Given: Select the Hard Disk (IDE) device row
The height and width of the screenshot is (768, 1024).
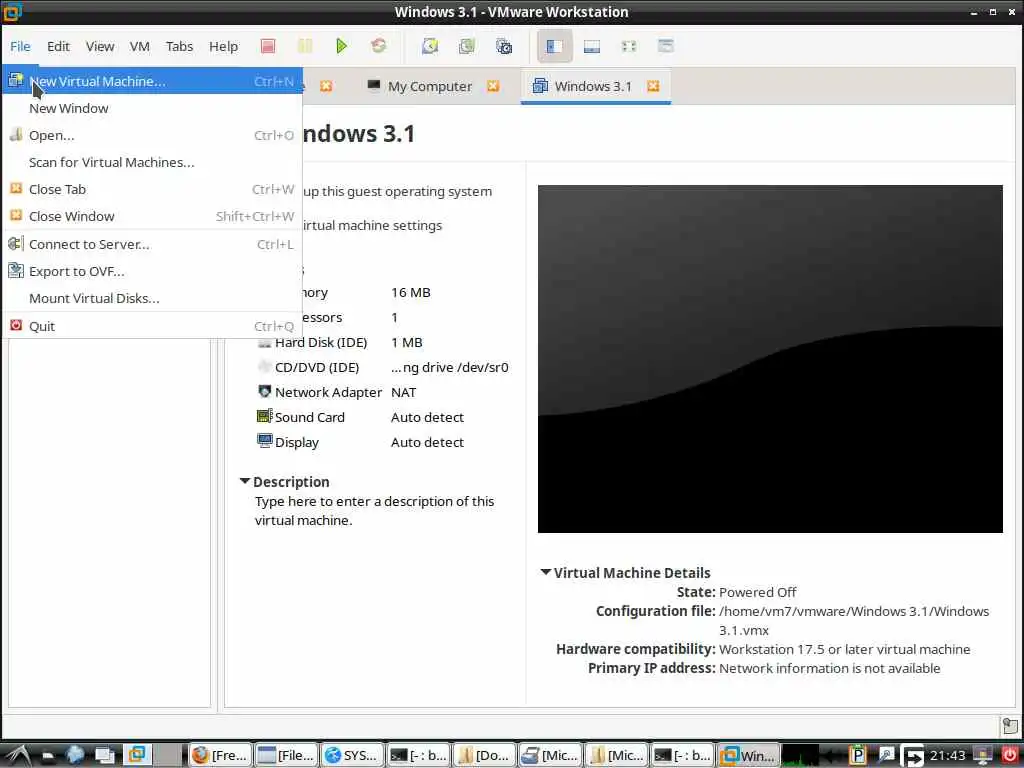Looking at the screenshot, I should pos(383,342).
